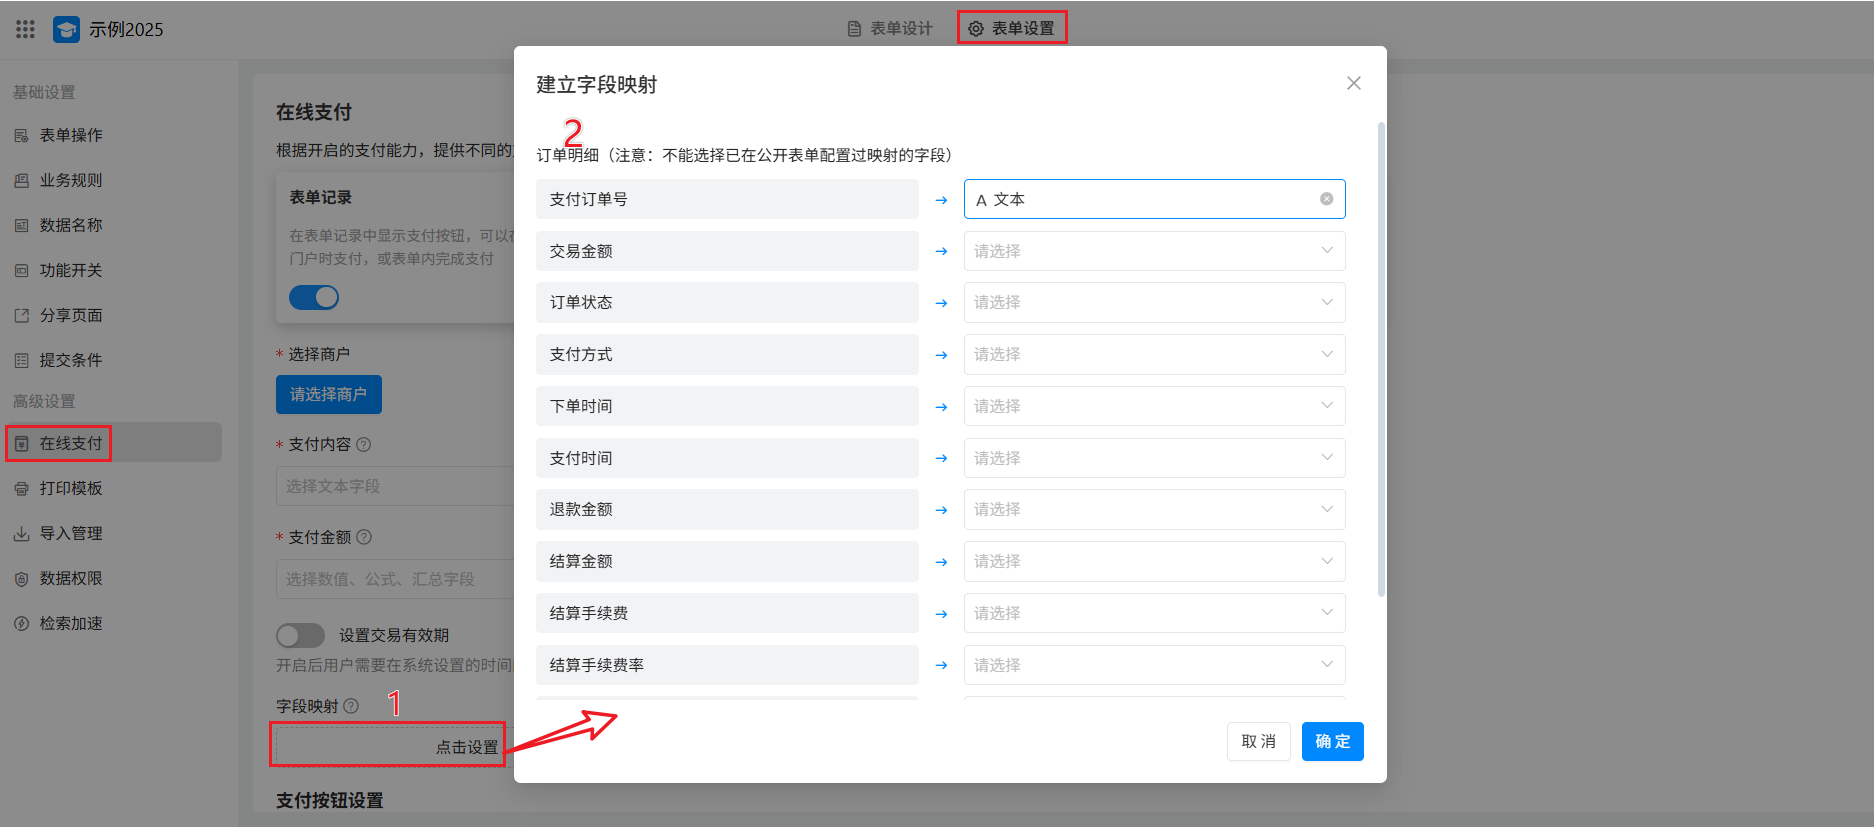Open the 交易金额 mapping dropdown
This screenshot has width=1874, height=827.
tap(1153, 251)
